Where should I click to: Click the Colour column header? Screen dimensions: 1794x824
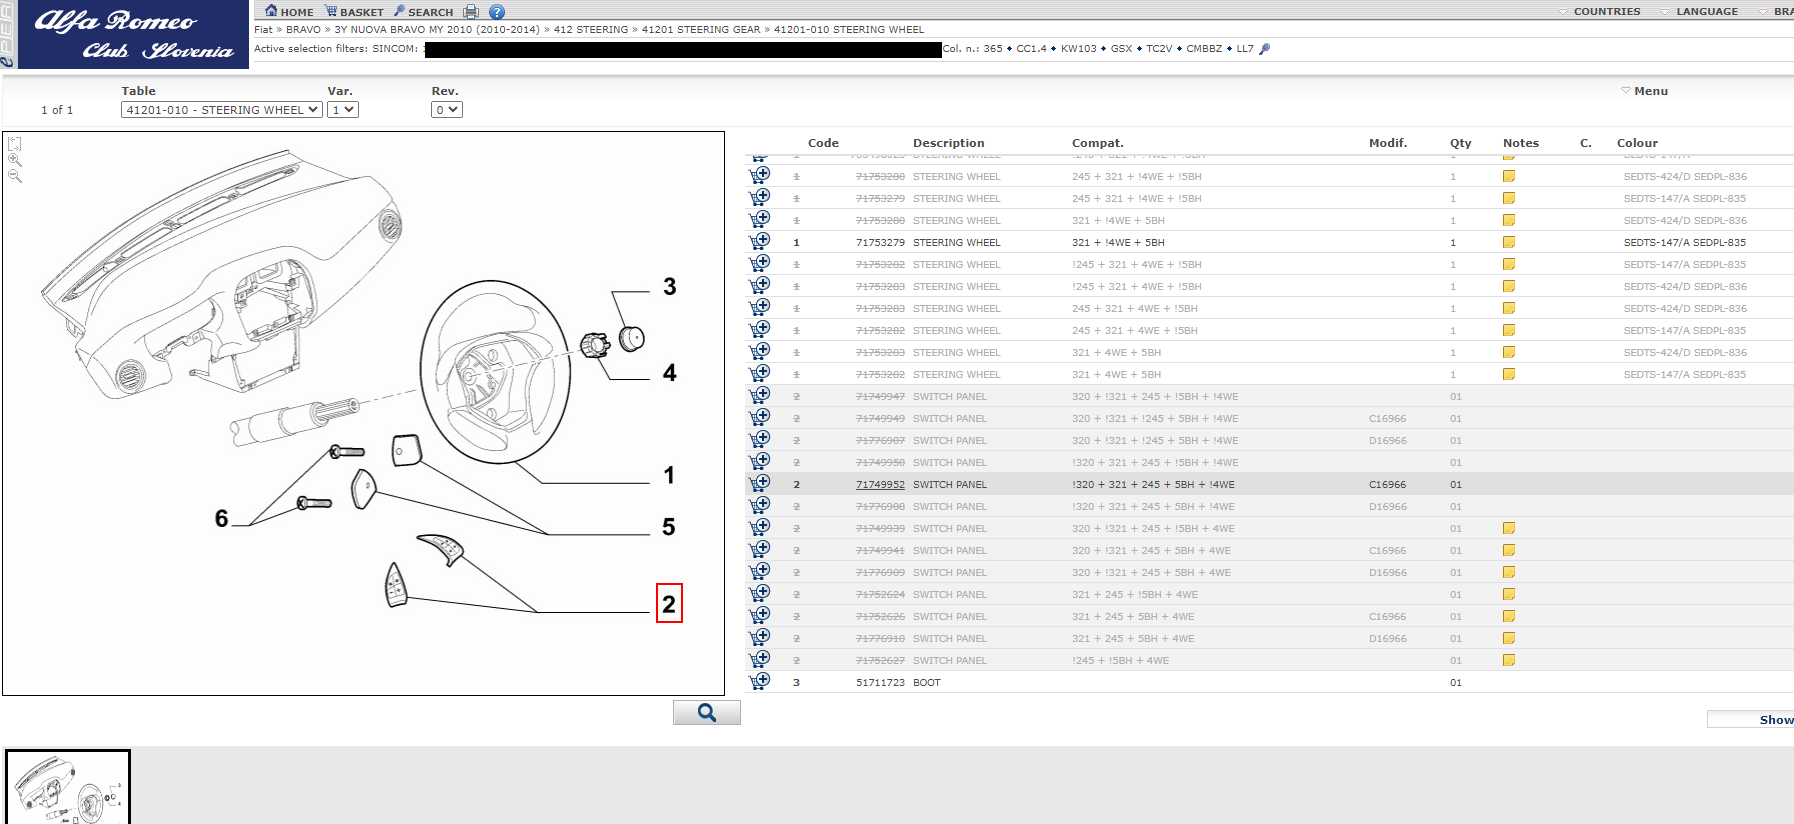(1637, 143)
